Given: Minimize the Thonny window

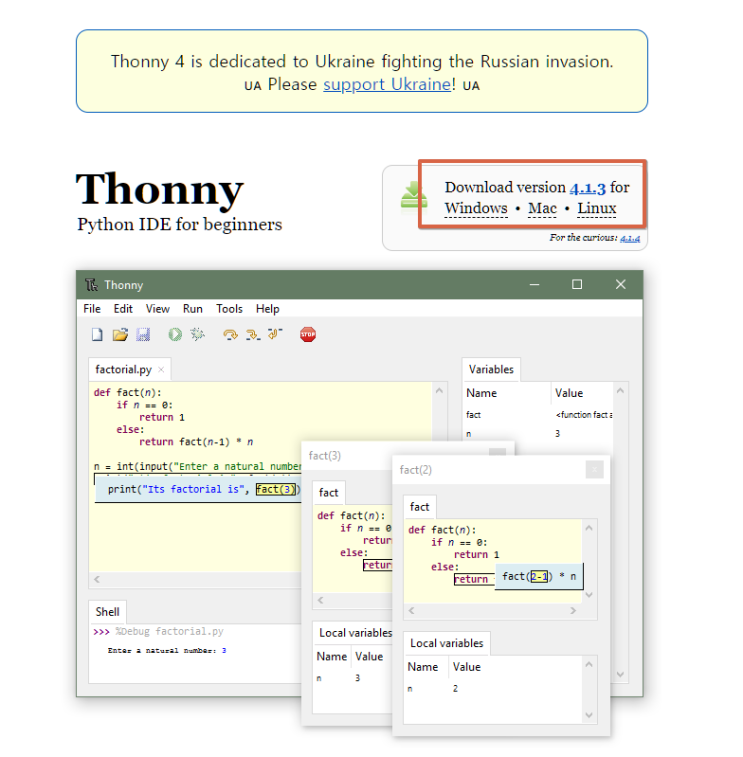Looking at the screenshot, I should (x=534, y=284).
